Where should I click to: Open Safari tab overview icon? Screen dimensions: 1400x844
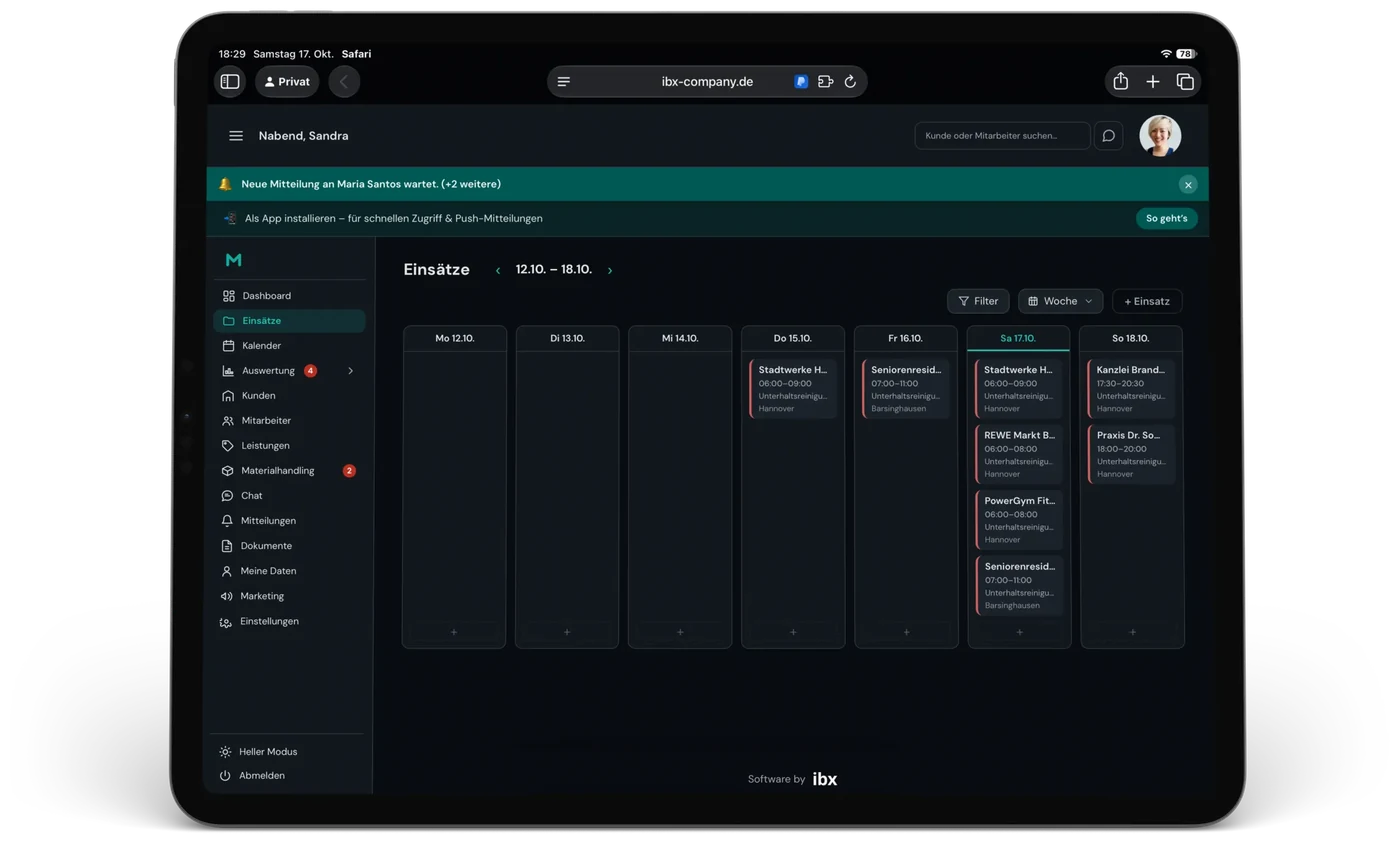click(1185, 82)
